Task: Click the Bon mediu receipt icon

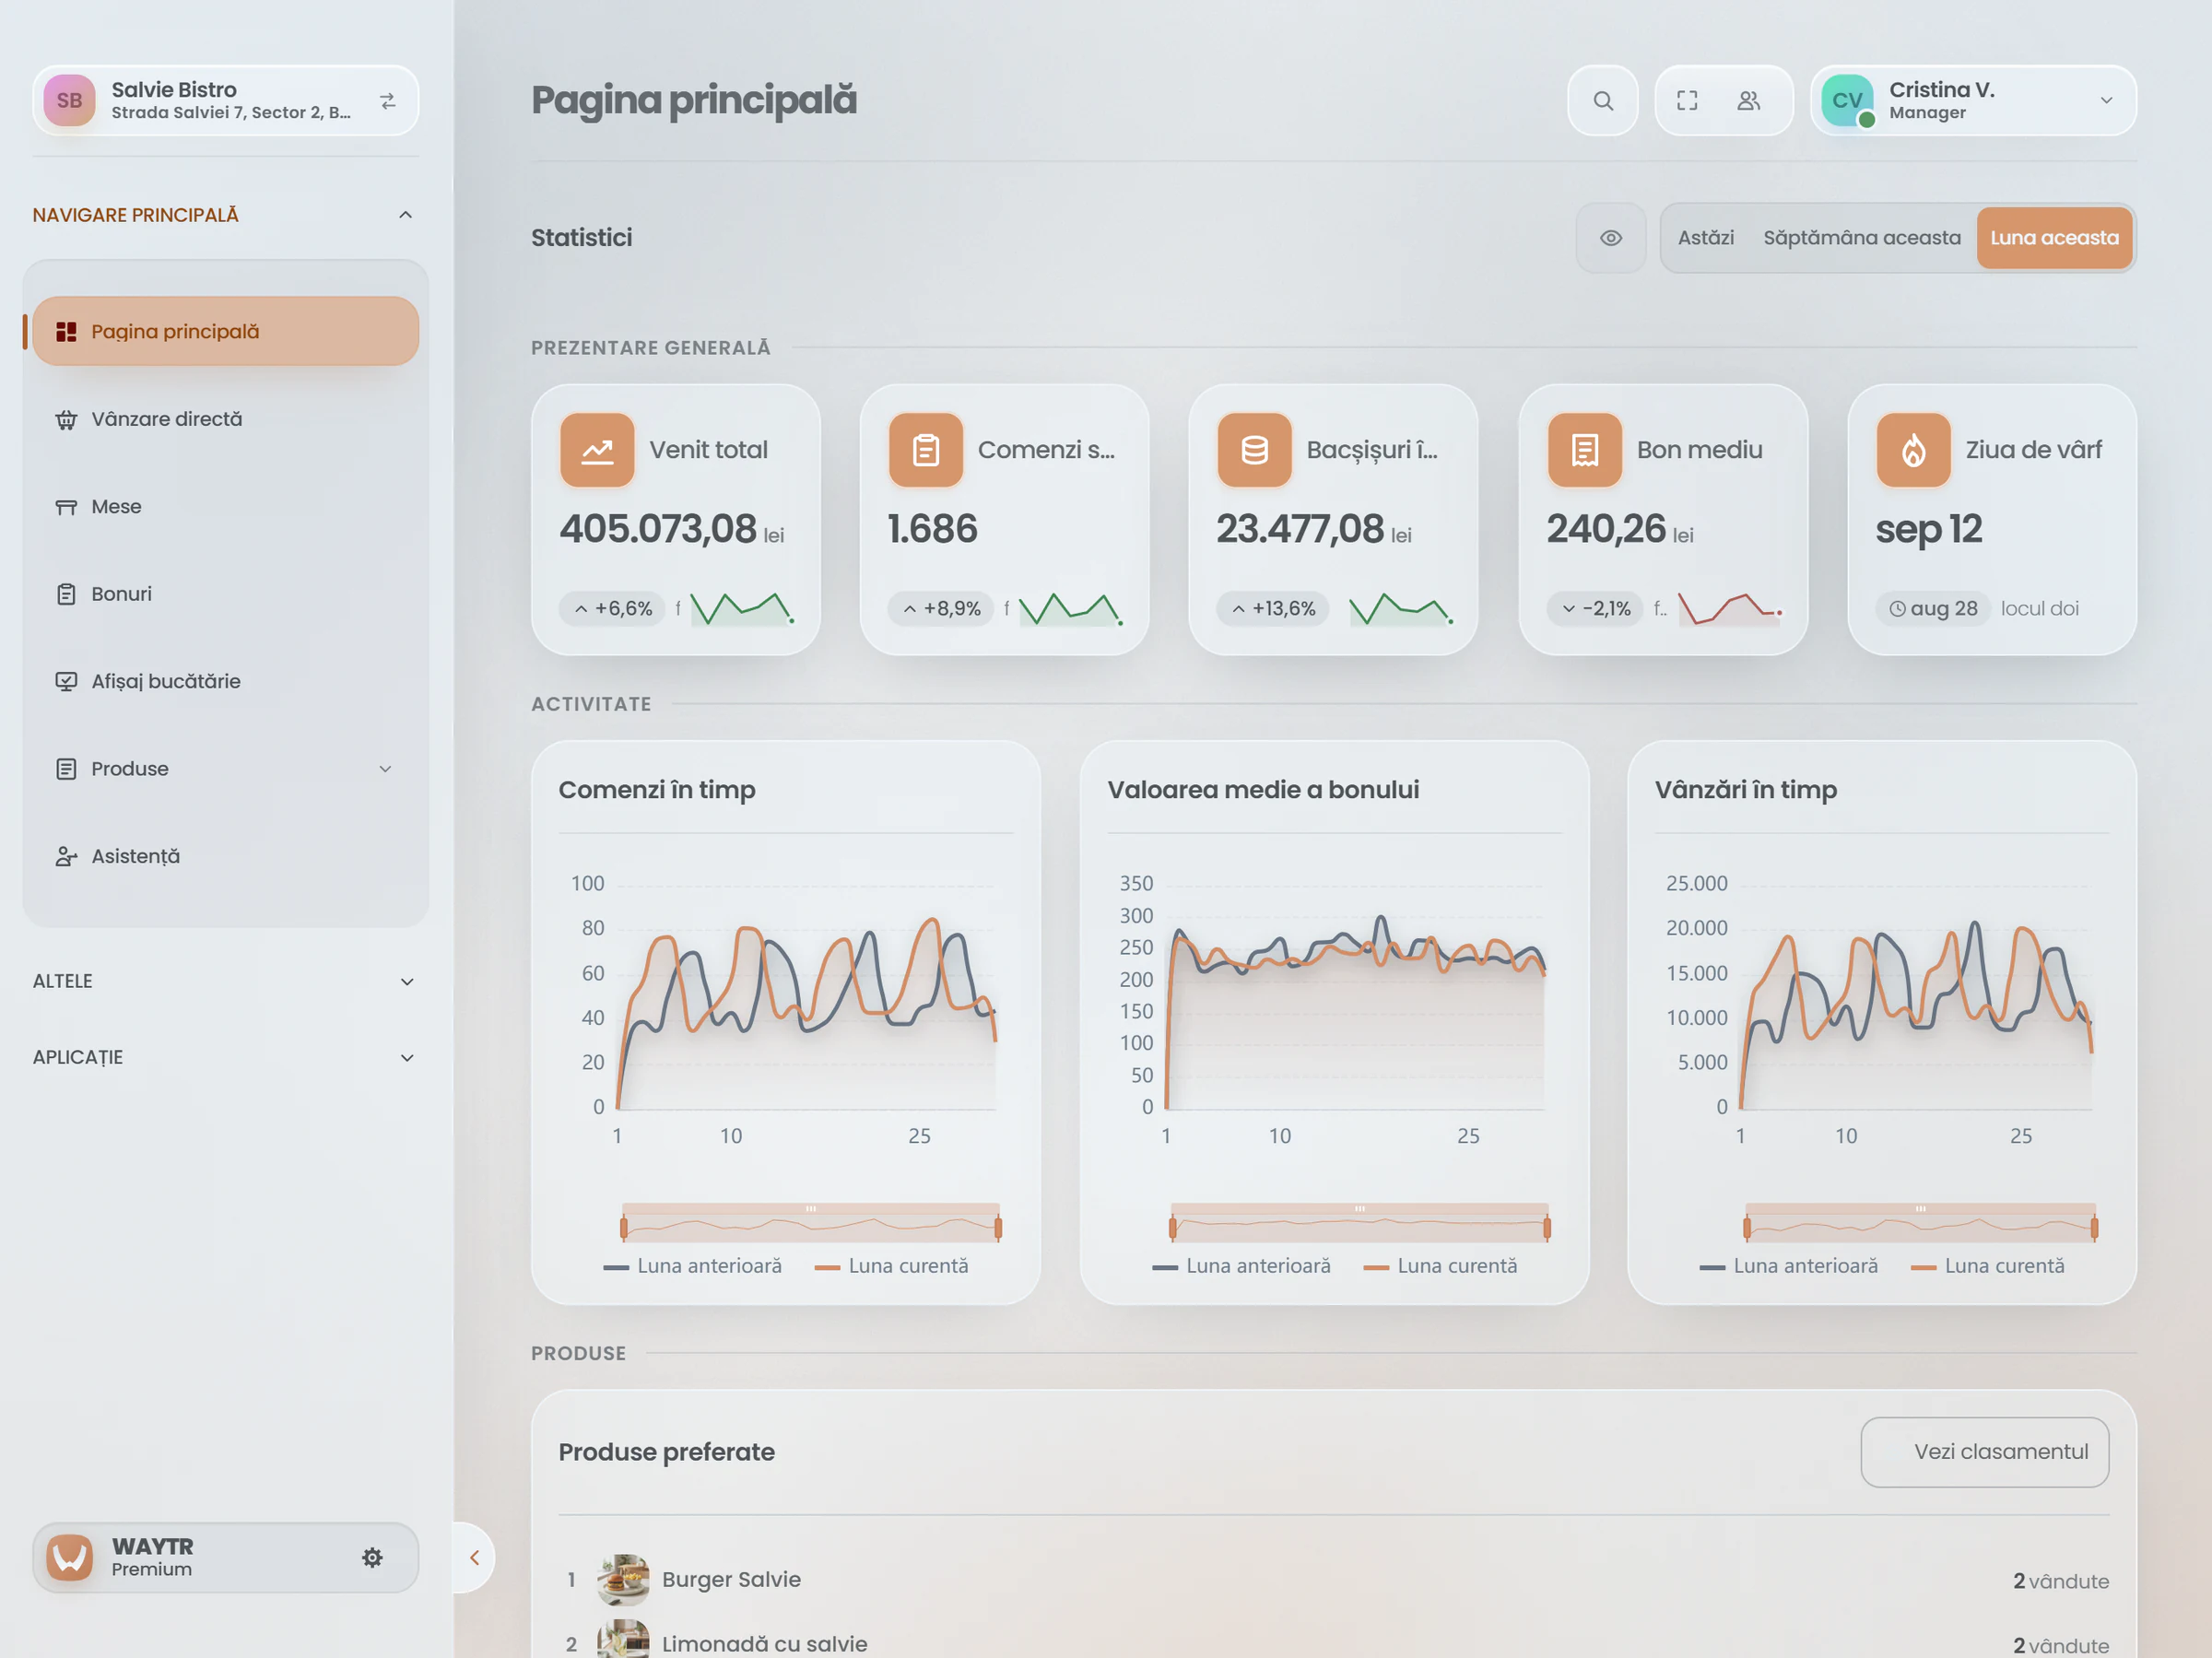Action: click(1584, 450)
